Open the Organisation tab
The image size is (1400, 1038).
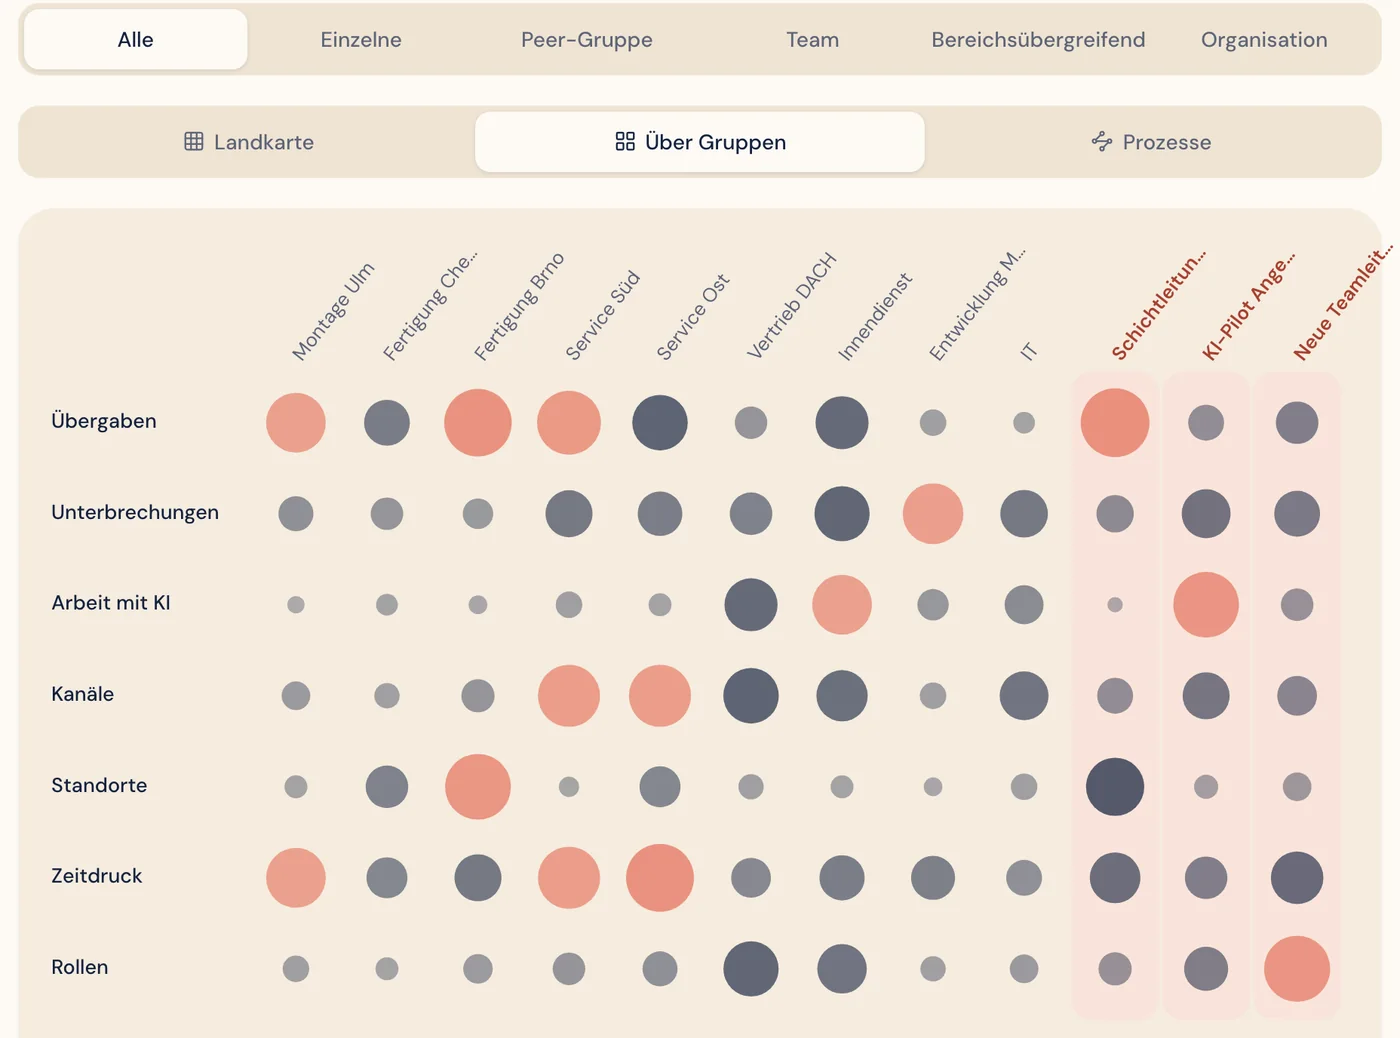point(1264,40)
